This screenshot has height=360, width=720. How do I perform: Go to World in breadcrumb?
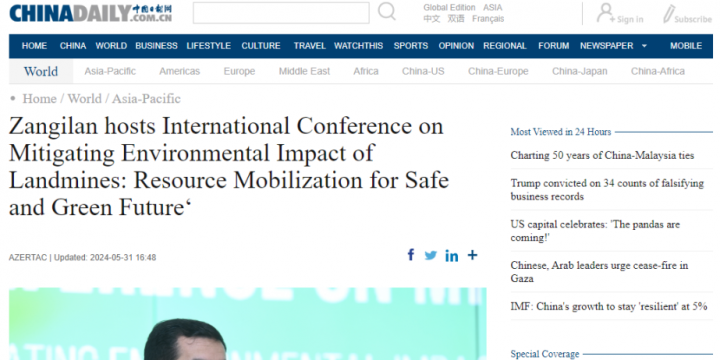[x=84, y=99]
